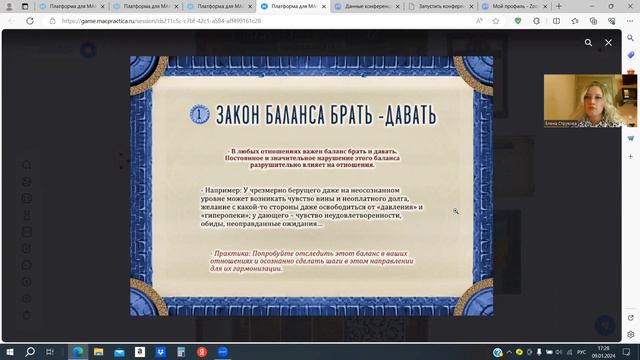
Task: Reload the page with the refresh icon
Action: tap(30, 21)
